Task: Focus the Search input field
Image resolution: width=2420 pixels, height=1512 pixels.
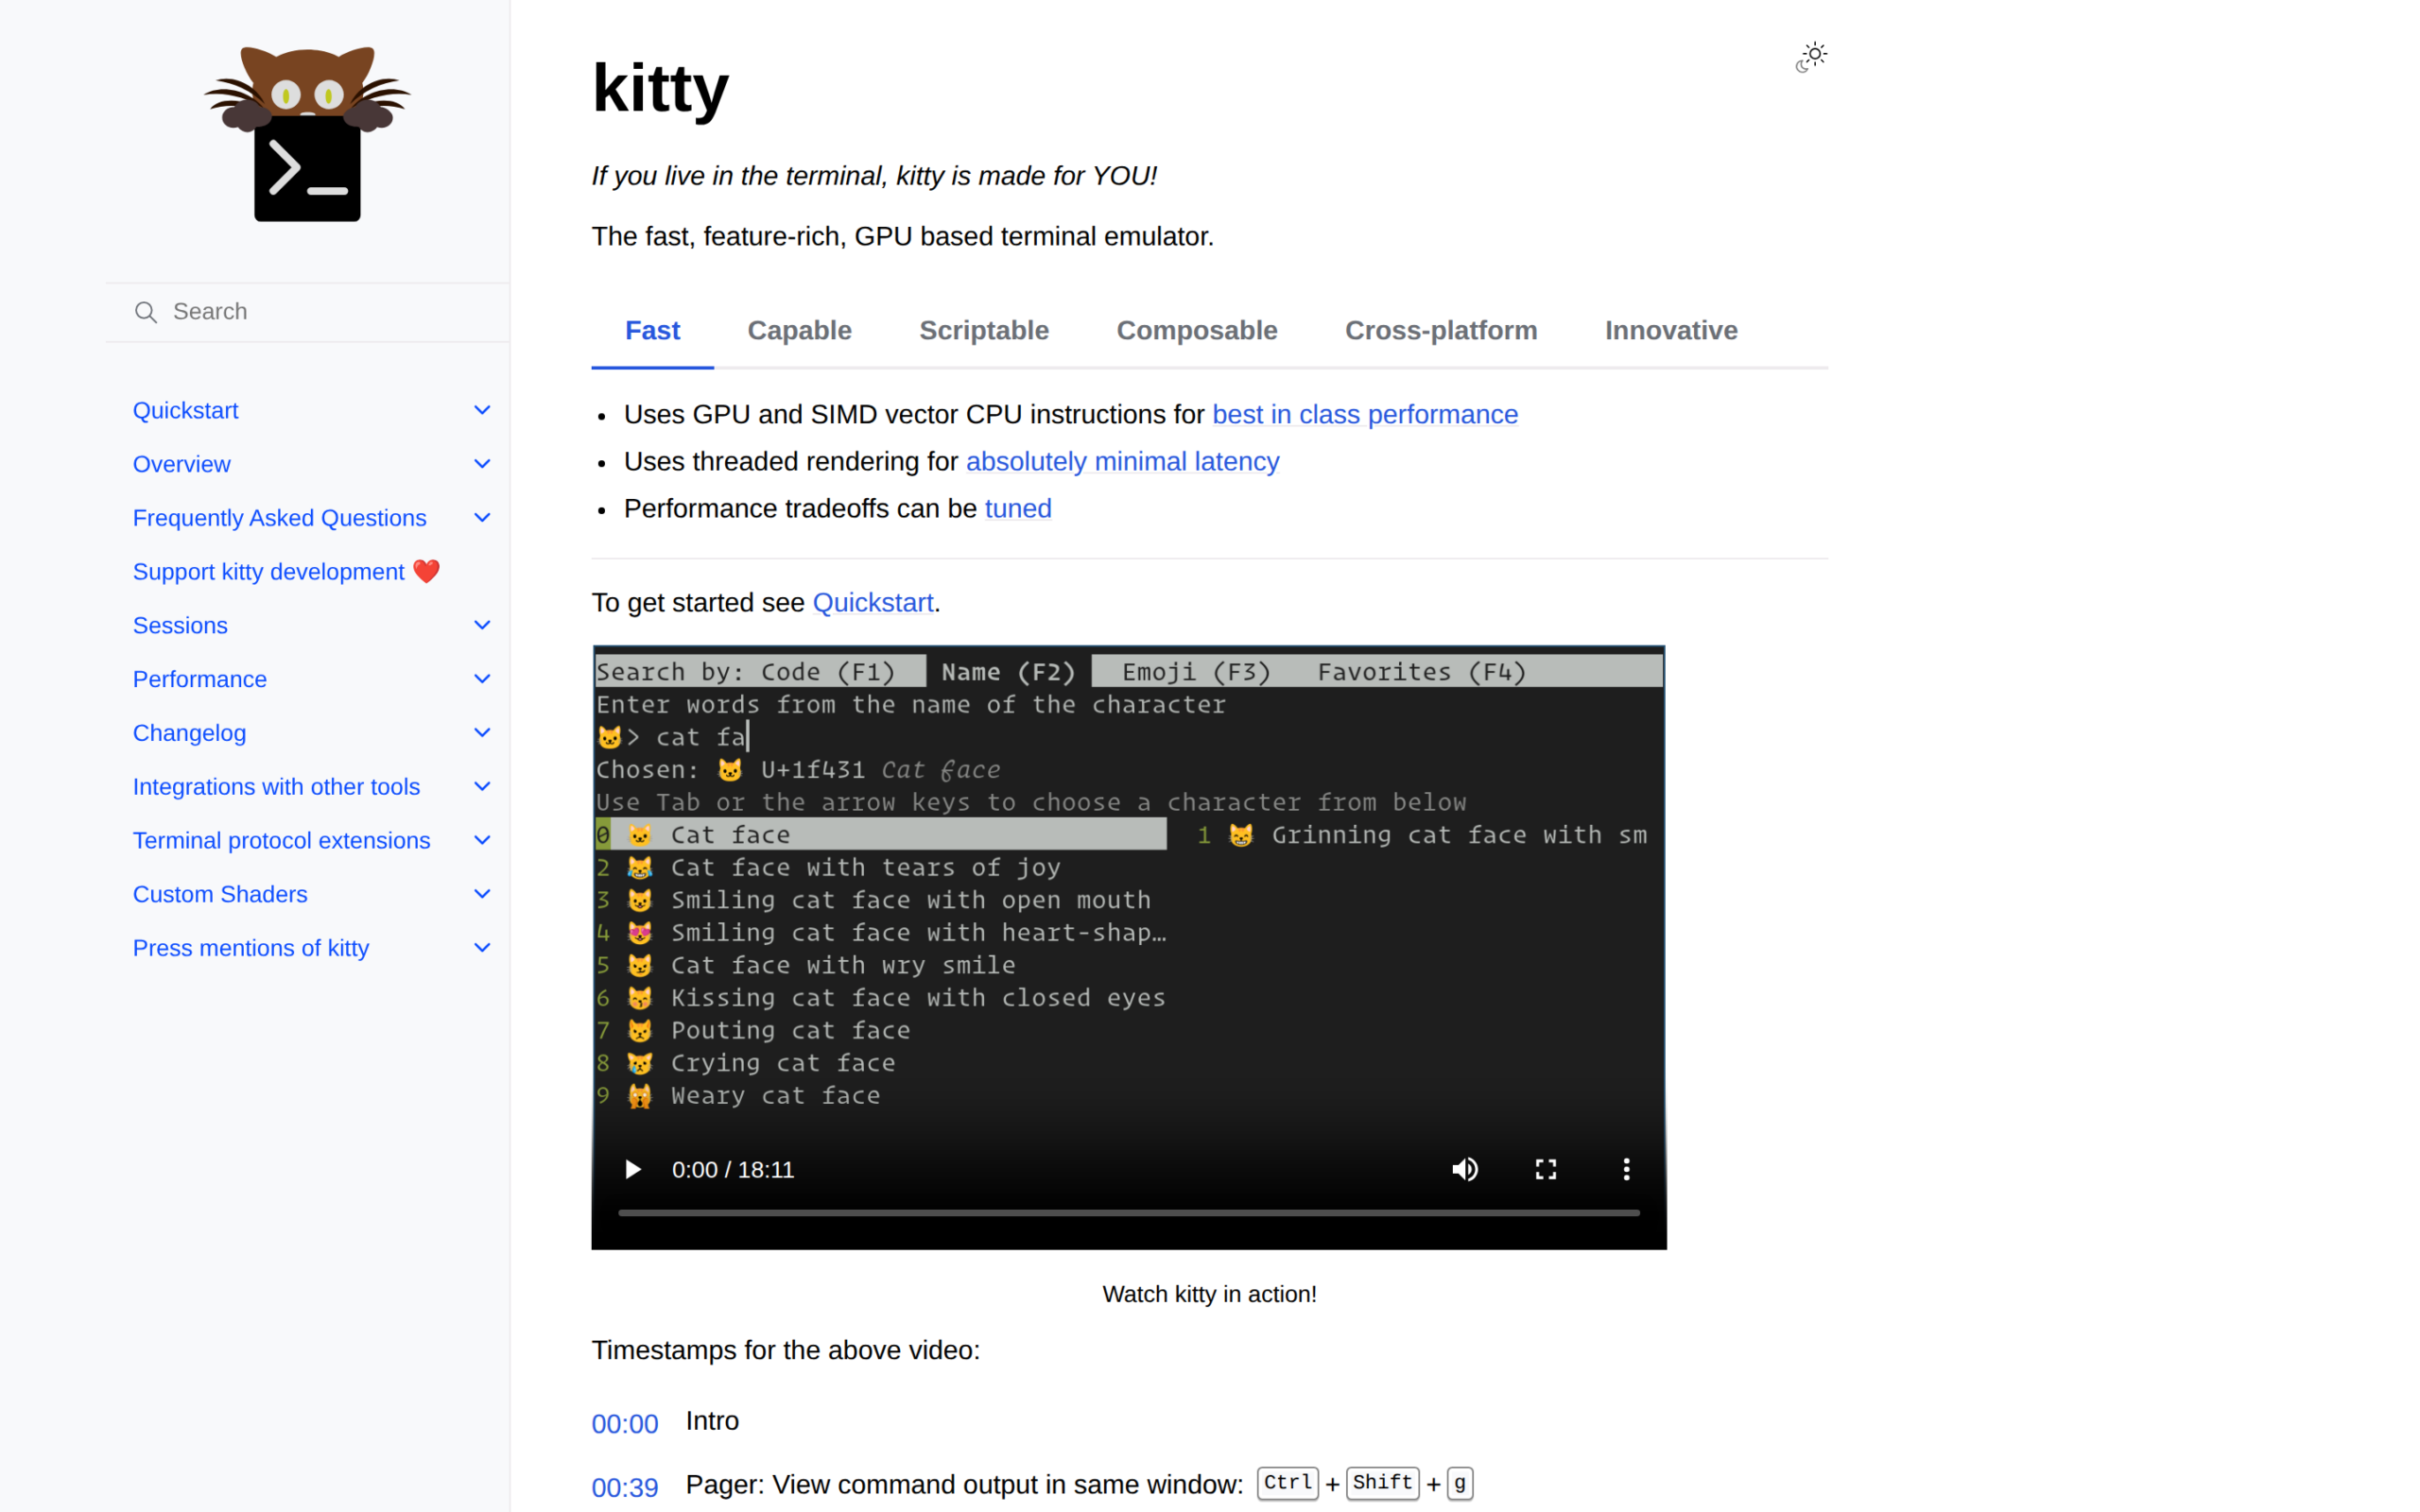Action: point(308,312)
